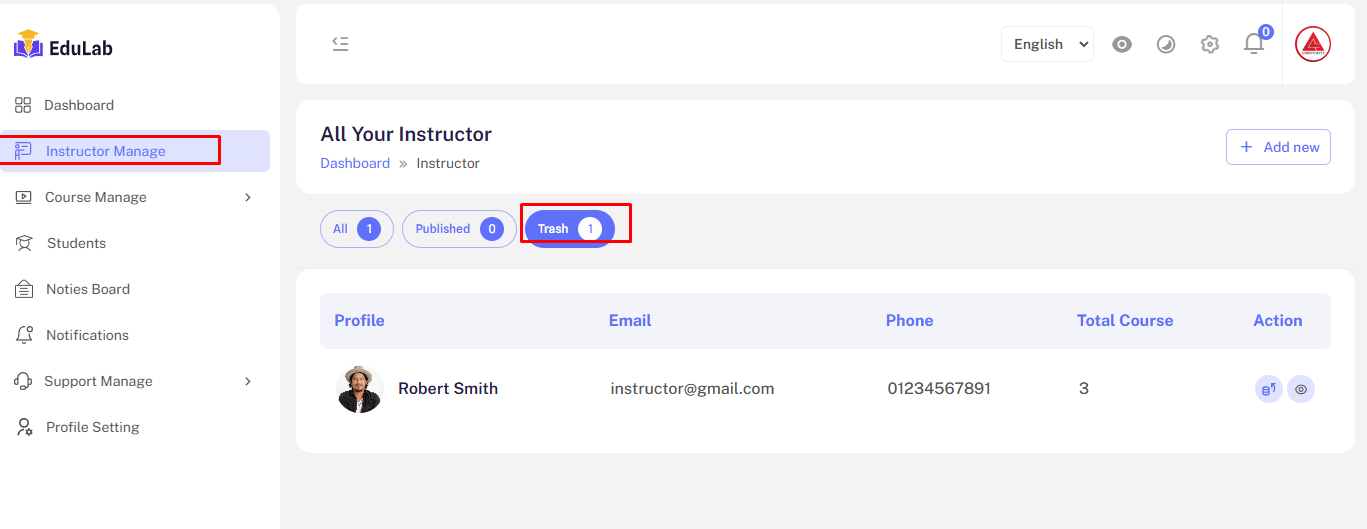The image size is (1367, 529).
Task: Click the Add new button
Action: click(1278, 147)
